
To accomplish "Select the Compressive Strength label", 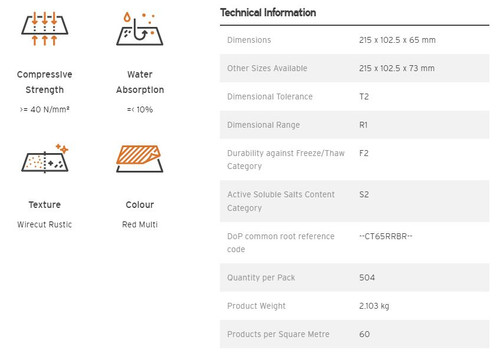I will click(x=45, y=82).
